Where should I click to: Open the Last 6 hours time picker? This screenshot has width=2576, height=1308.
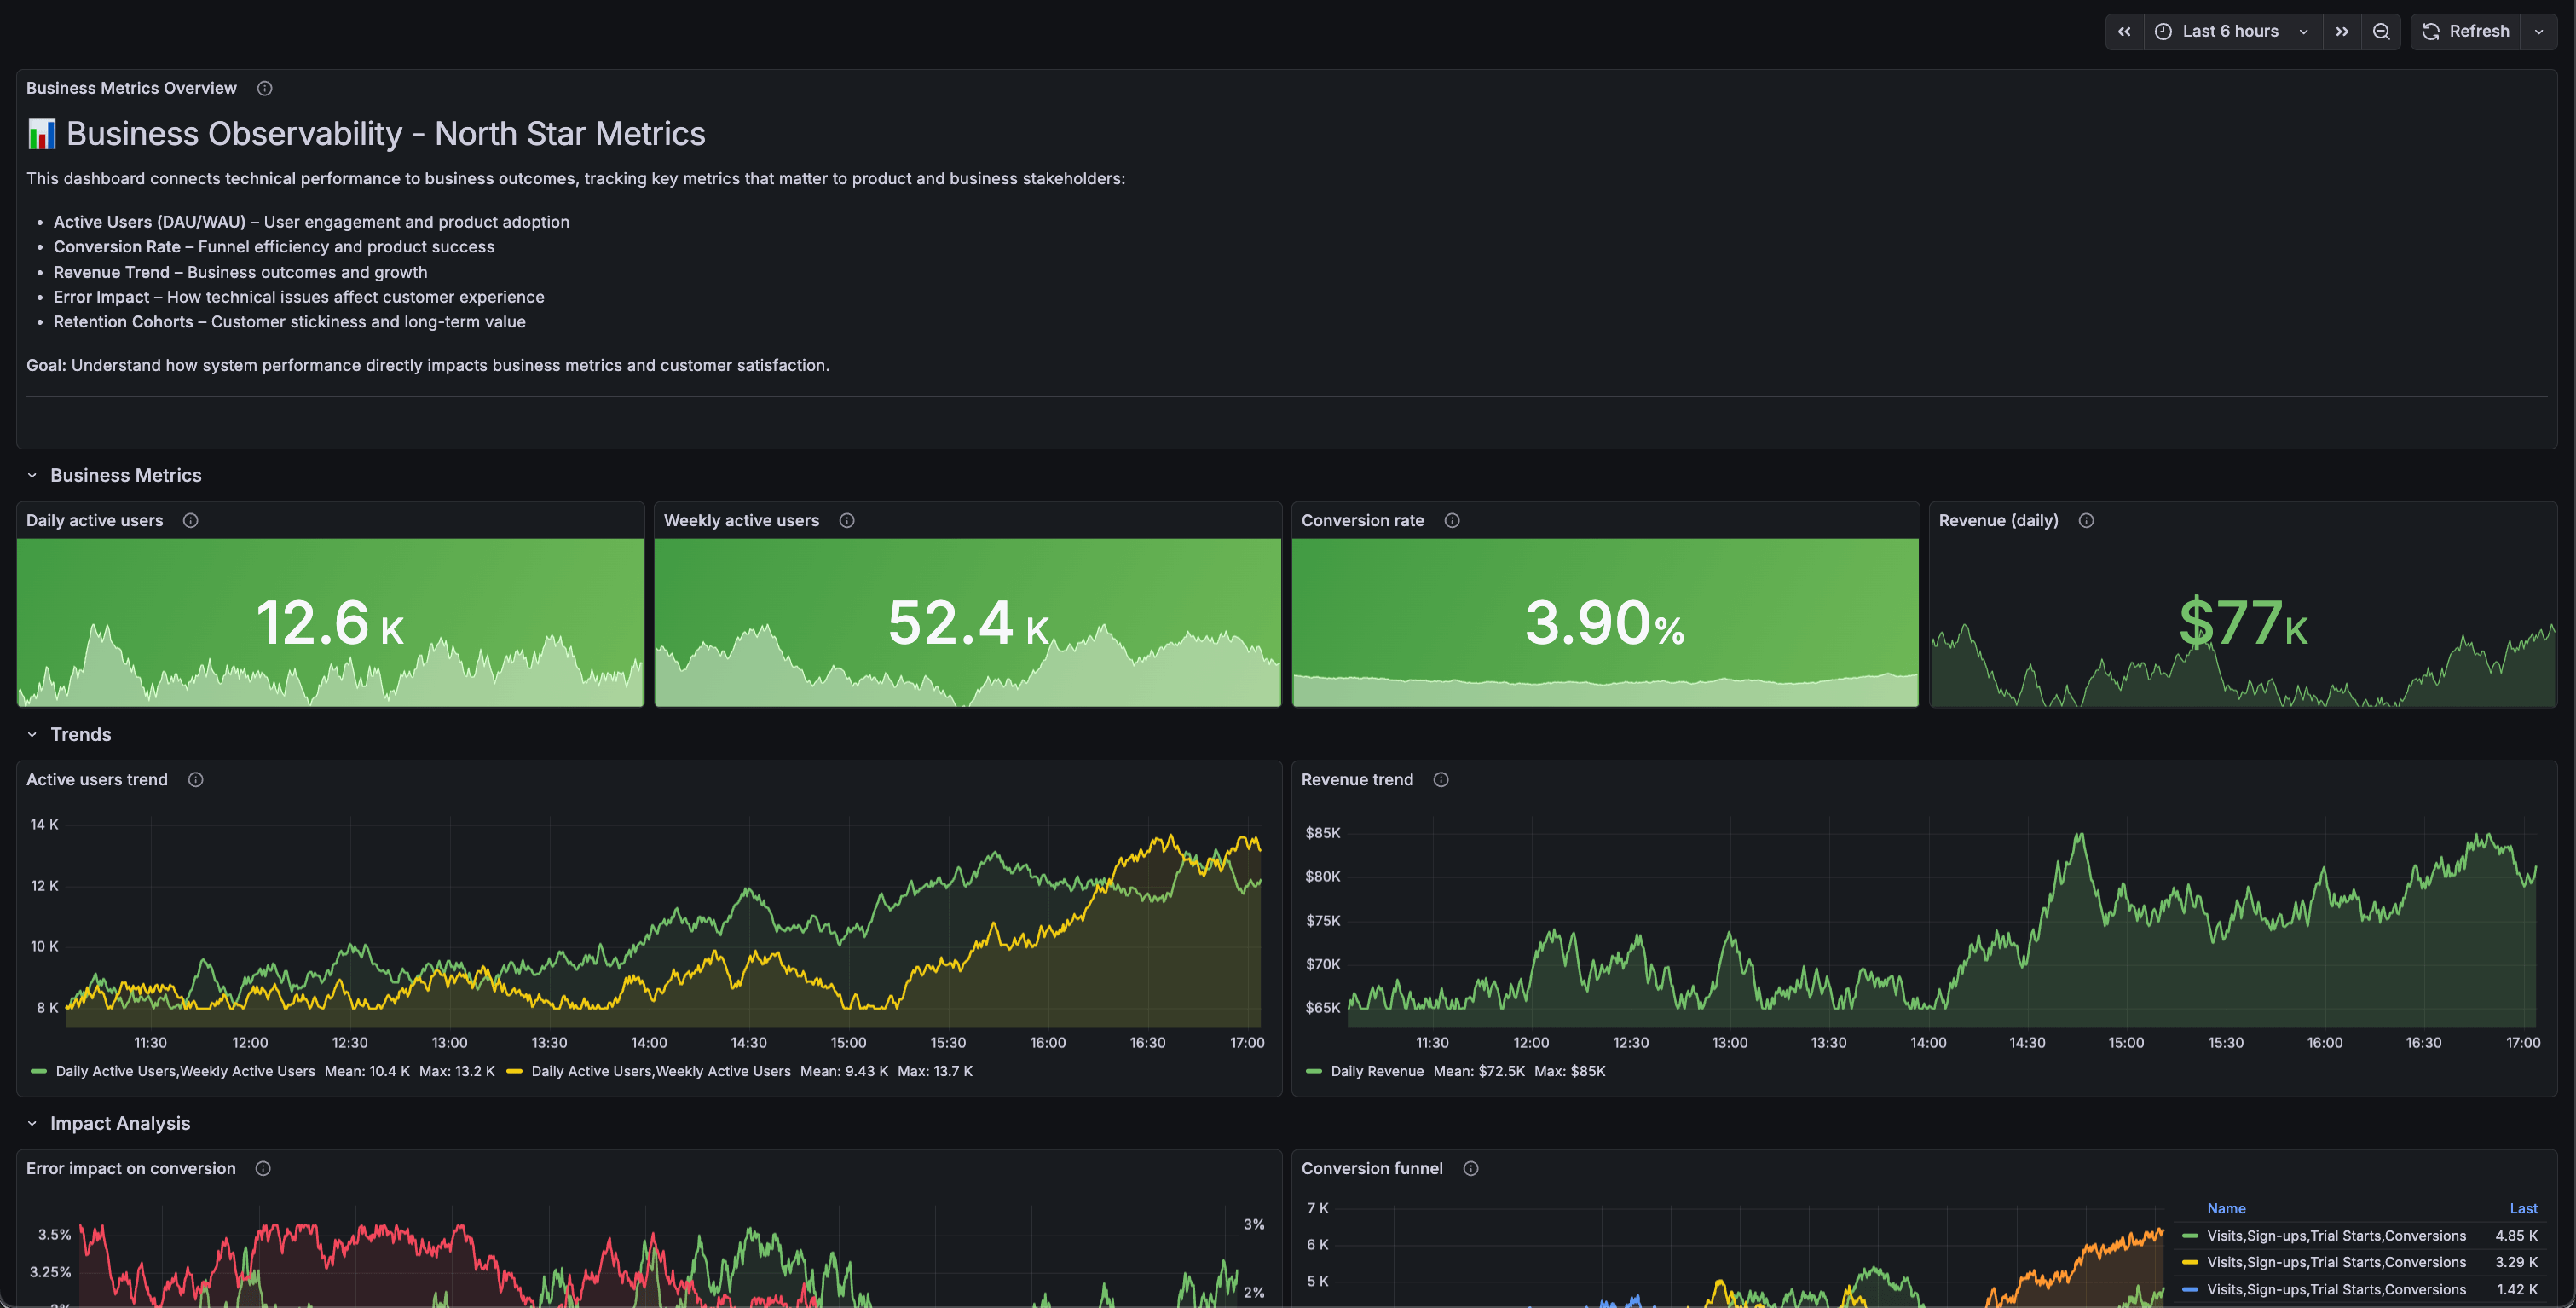[2230, 31]
